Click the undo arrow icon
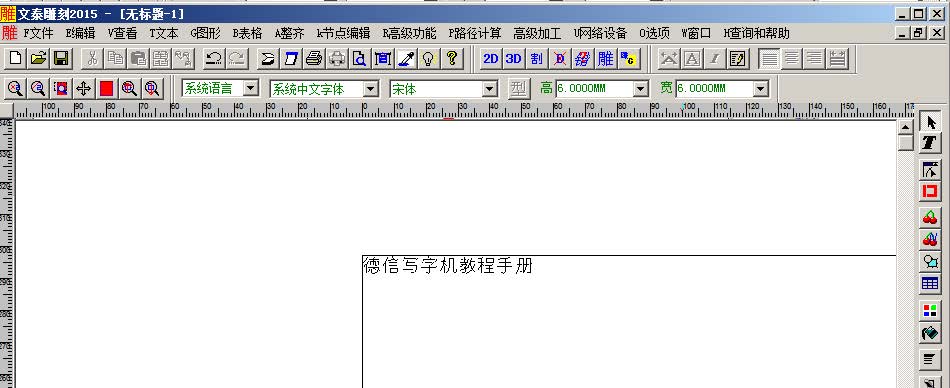The height and width of the screenshot is (388, 950). 213,58
